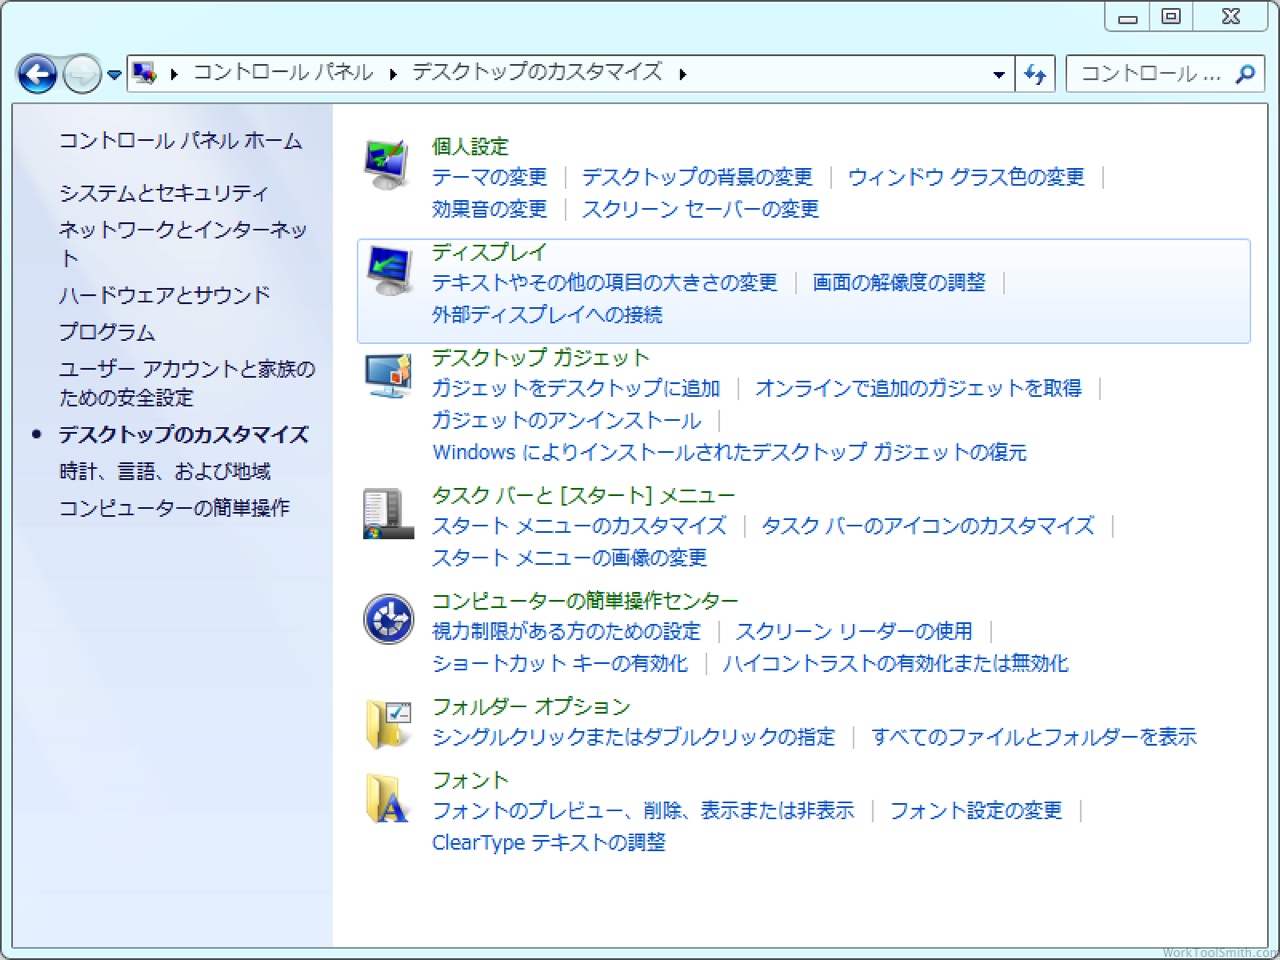Image resolution: width=1280 pixels, height=960 pixels.
Task: Click the ディスプレイ display monitor icon
Action: point(387,270)
